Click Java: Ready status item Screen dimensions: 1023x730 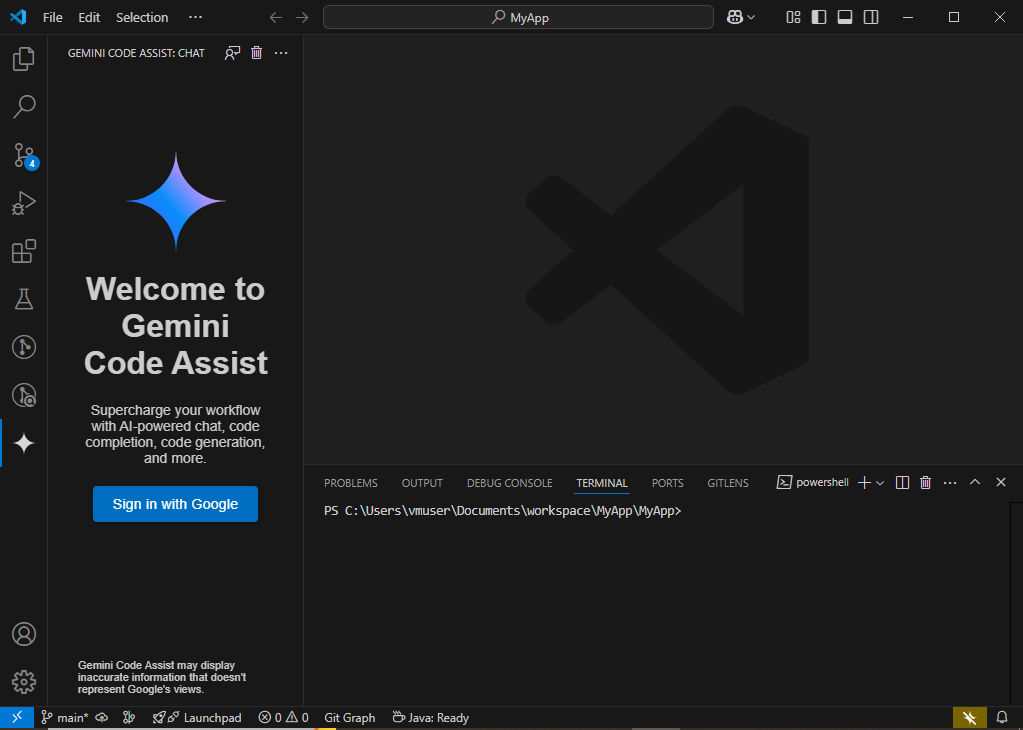pyautogui.click(x=431, y=718)
